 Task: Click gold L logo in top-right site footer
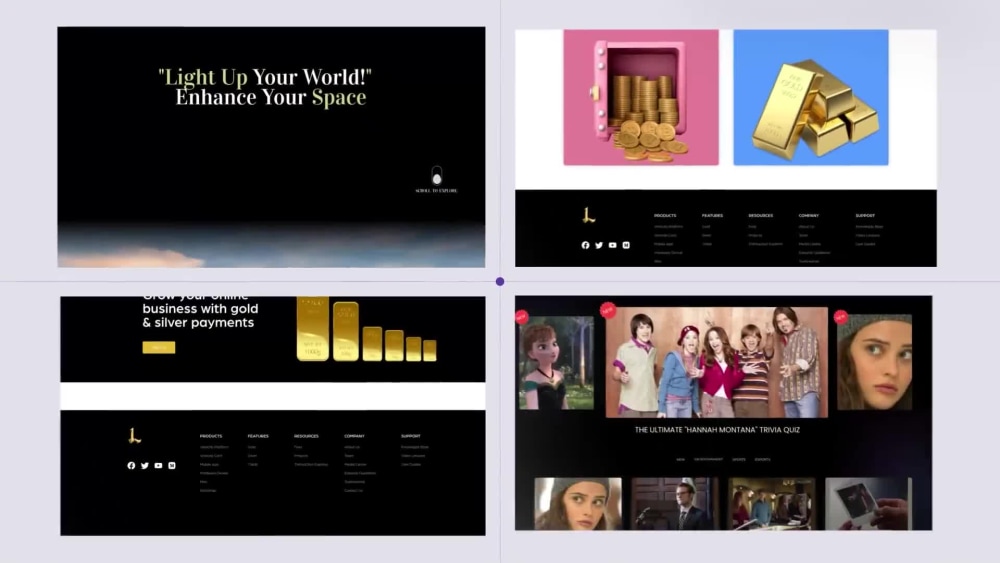[589, 216]
